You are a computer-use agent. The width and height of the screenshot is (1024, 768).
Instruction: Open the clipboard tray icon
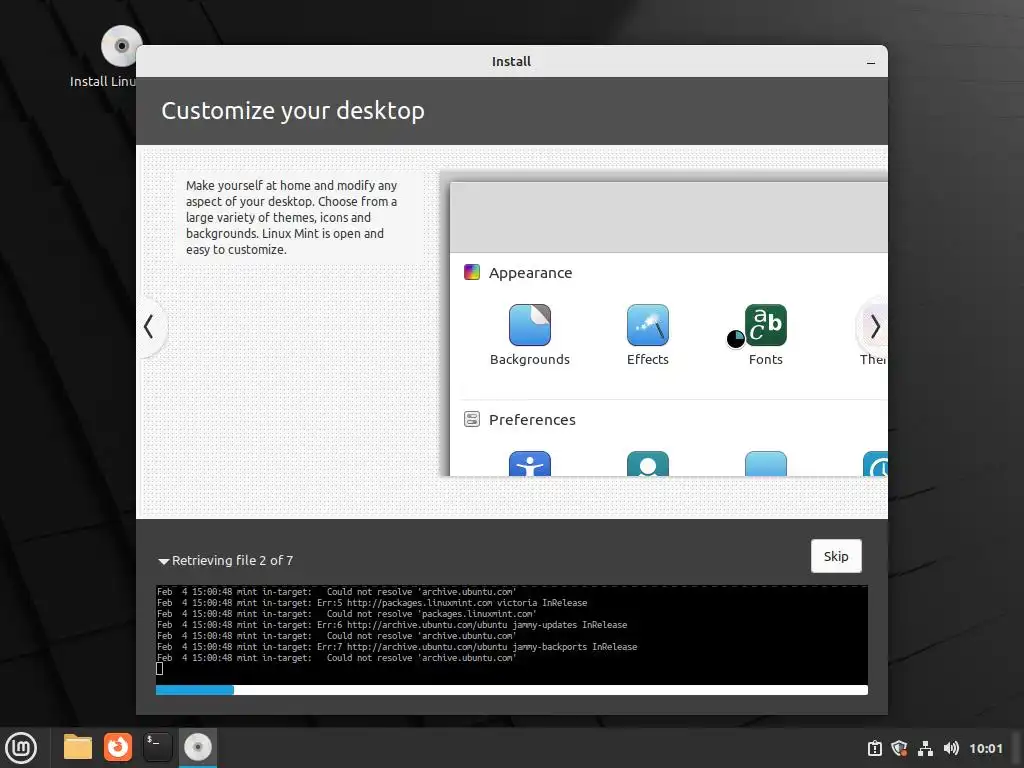click(875, 748)
